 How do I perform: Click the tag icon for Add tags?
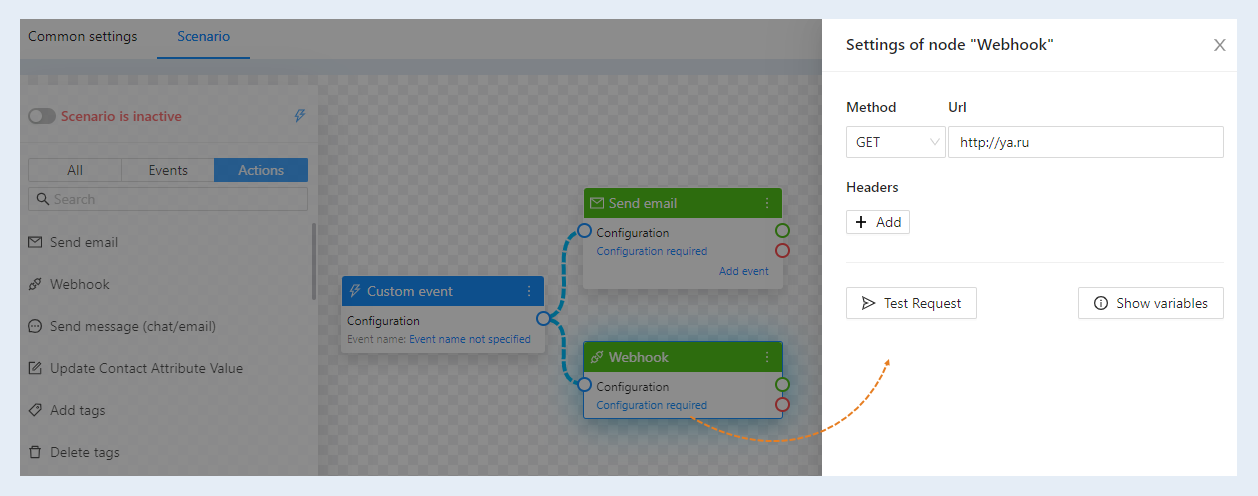click(x=35, y=410)
